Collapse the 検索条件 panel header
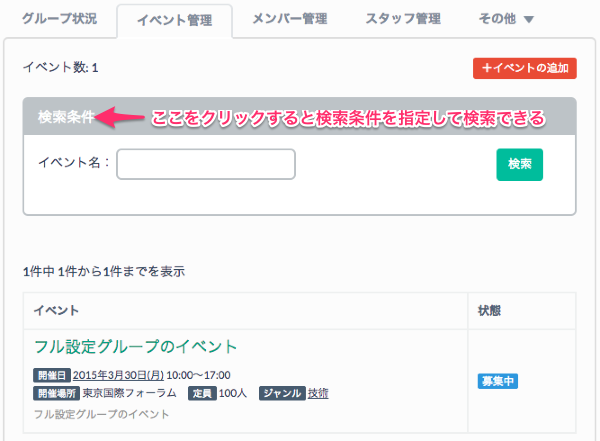This screenshot has height=441, width=600. pyautogui.click(x=66, y=118)
